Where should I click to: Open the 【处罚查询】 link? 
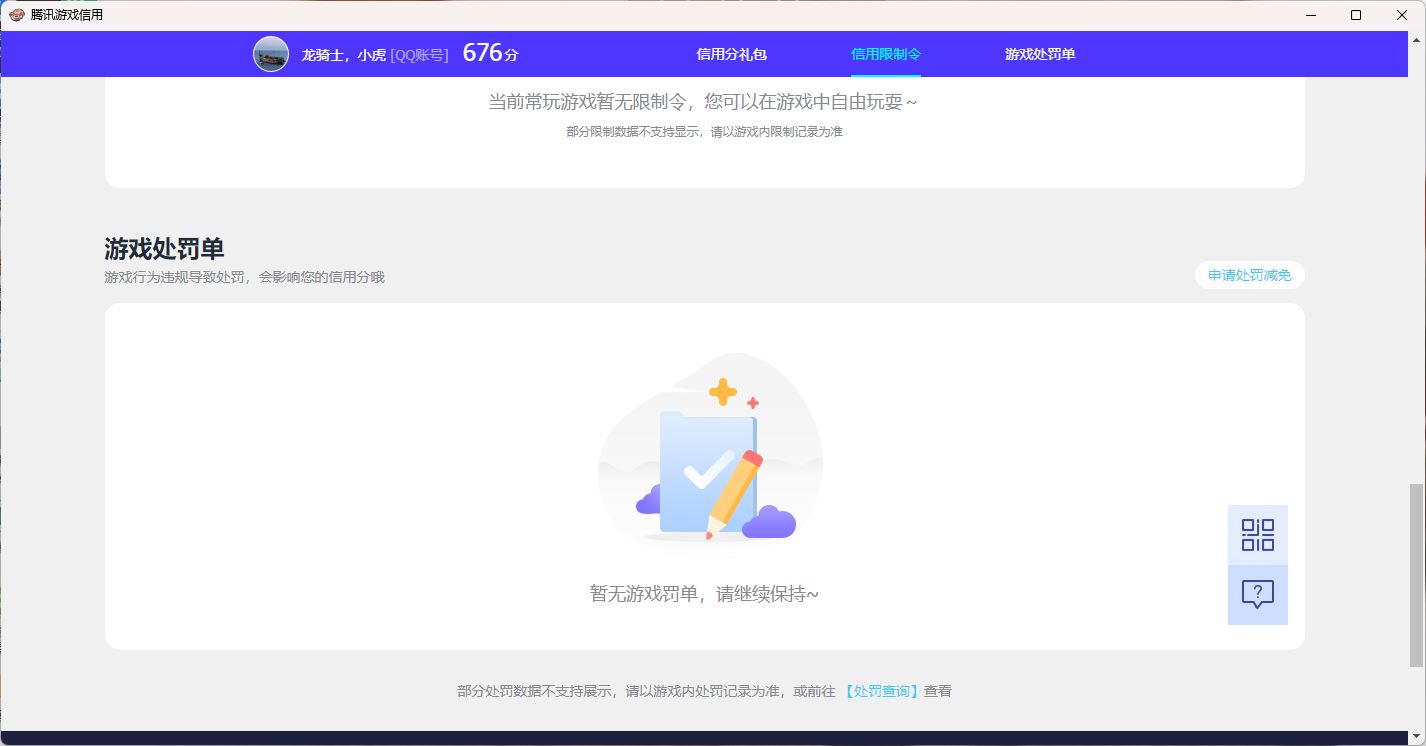pos(881,691)
